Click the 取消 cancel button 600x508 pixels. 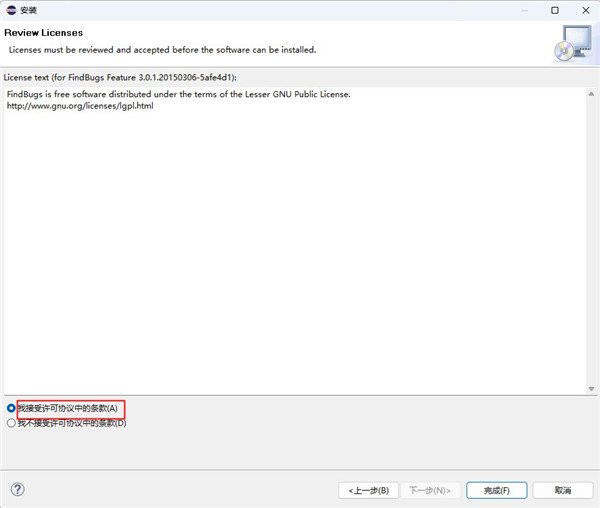pos(563,490)
